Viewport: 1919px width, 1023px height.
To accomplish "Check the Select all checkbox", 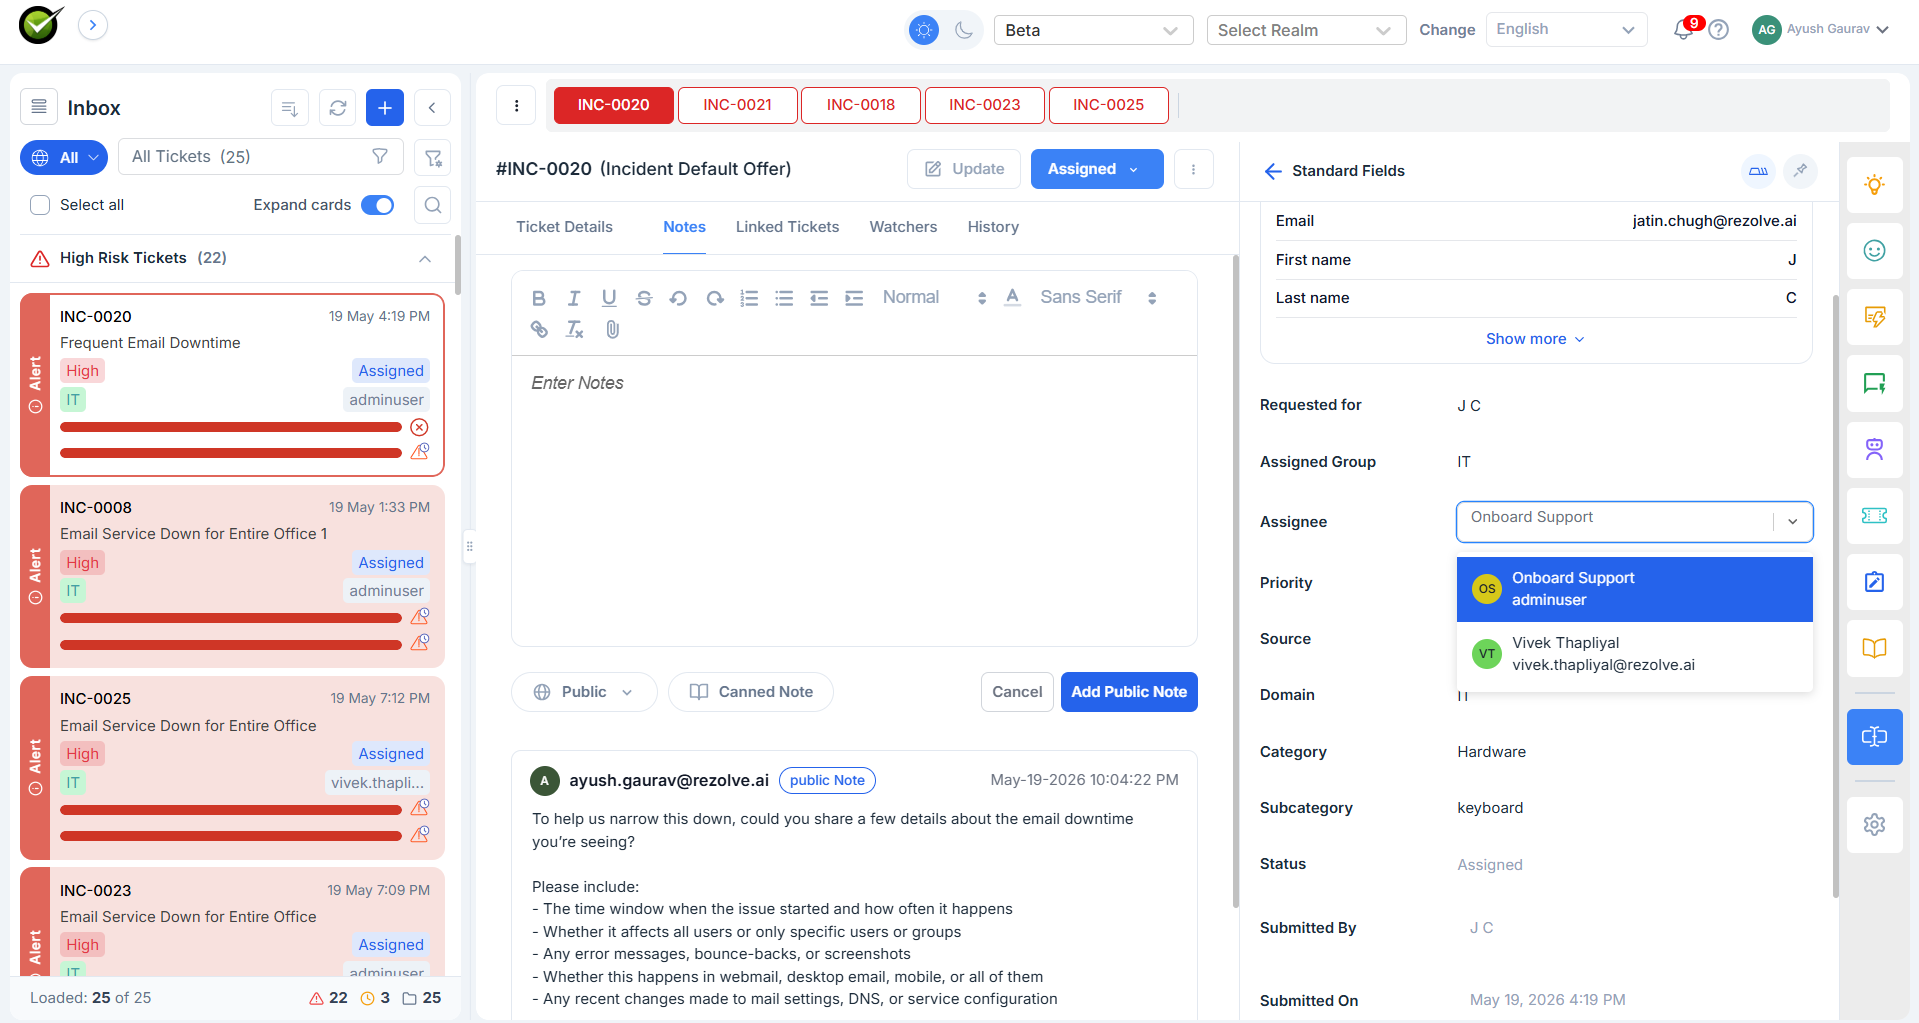I will [40, 205].
